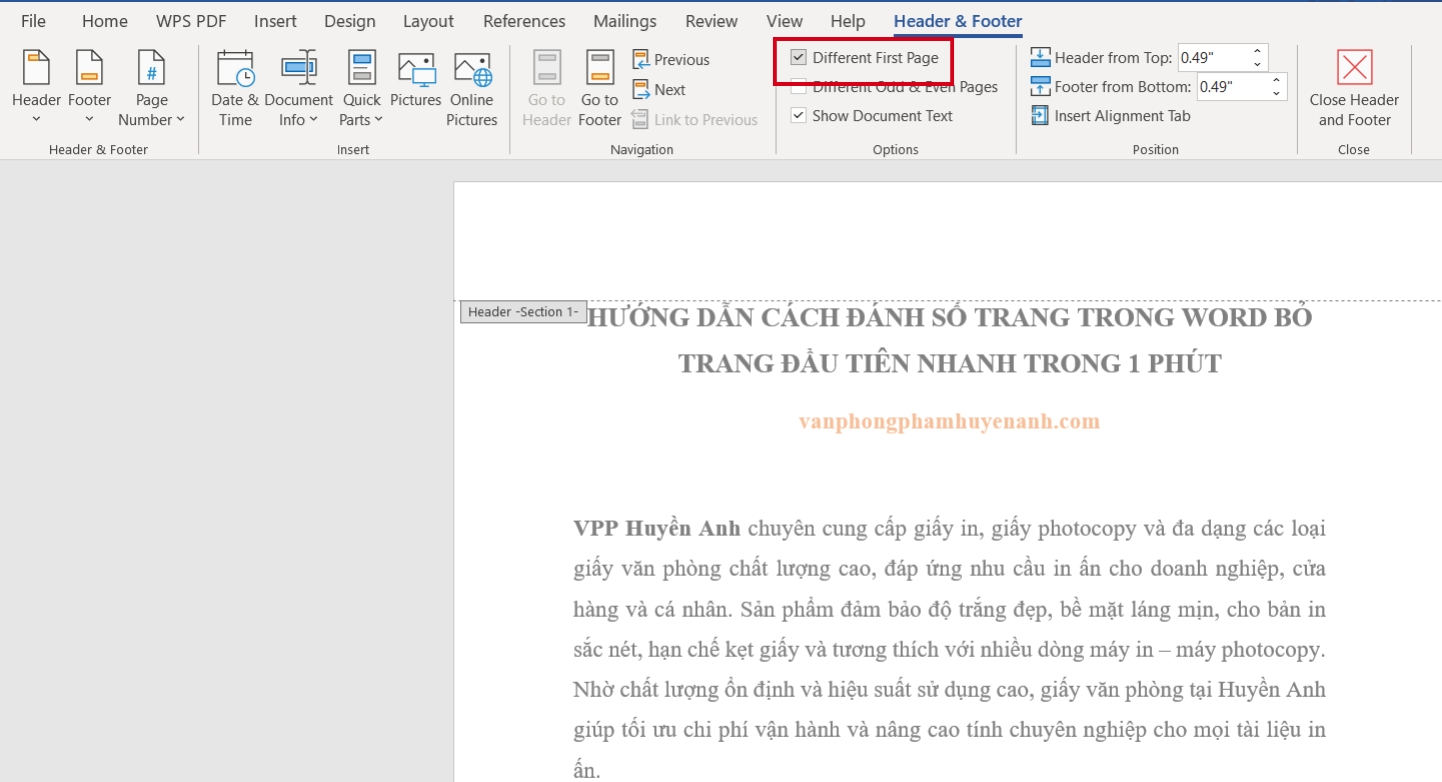Image resolution: width=1442 pixels, height=782 pixels.
Task: Insert Date & Time icon
Action: click(235, 67)
